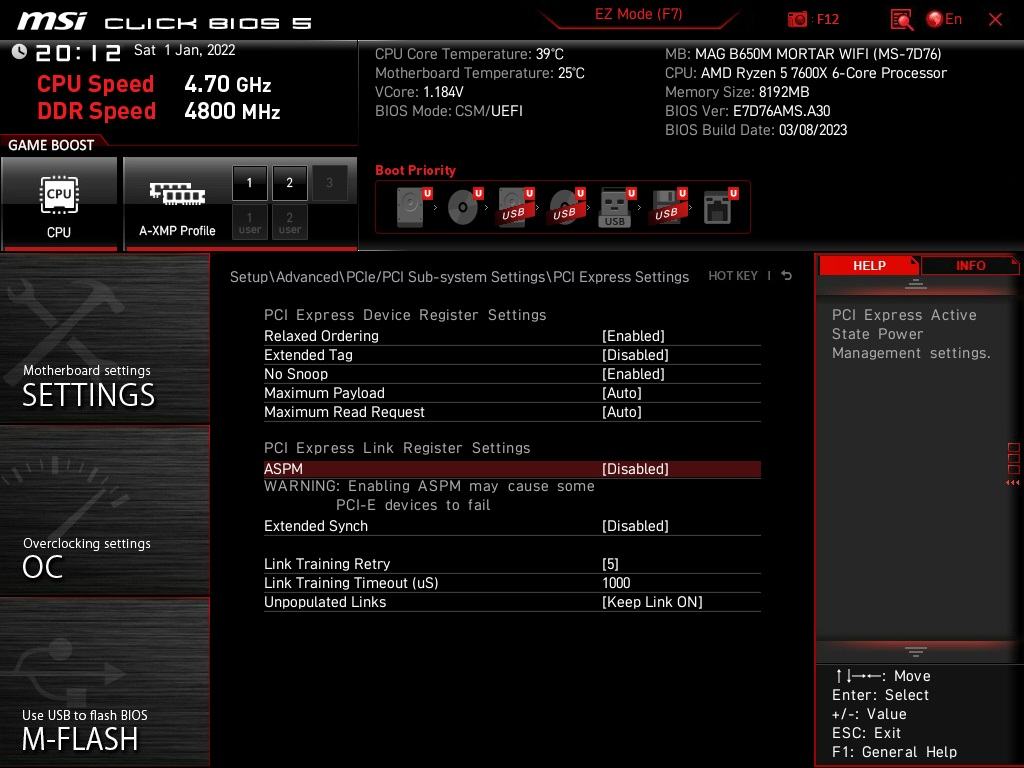Click the Boot Priority heading
Screen dimensions: 1024x768
415,170
